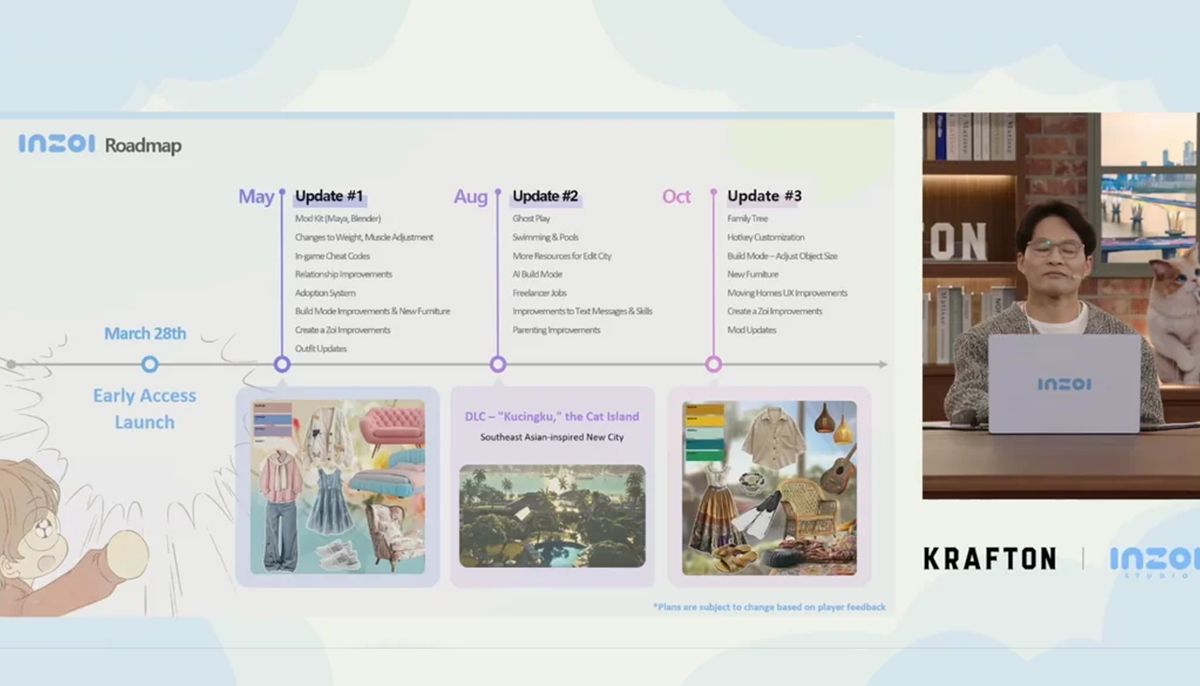The height and width of the screenshot is (686, 1200).
Task: Click "Build Mode Improvements & New Furniture"
Action: pyautogui.click(x=372, y=311)
